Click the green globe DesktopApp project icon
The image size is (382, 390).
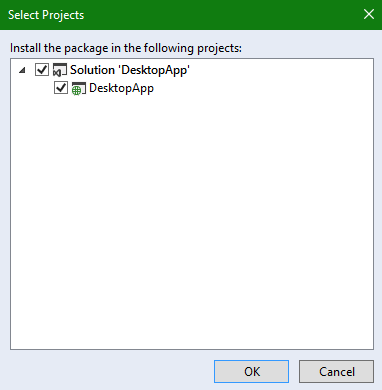[79, 89]
